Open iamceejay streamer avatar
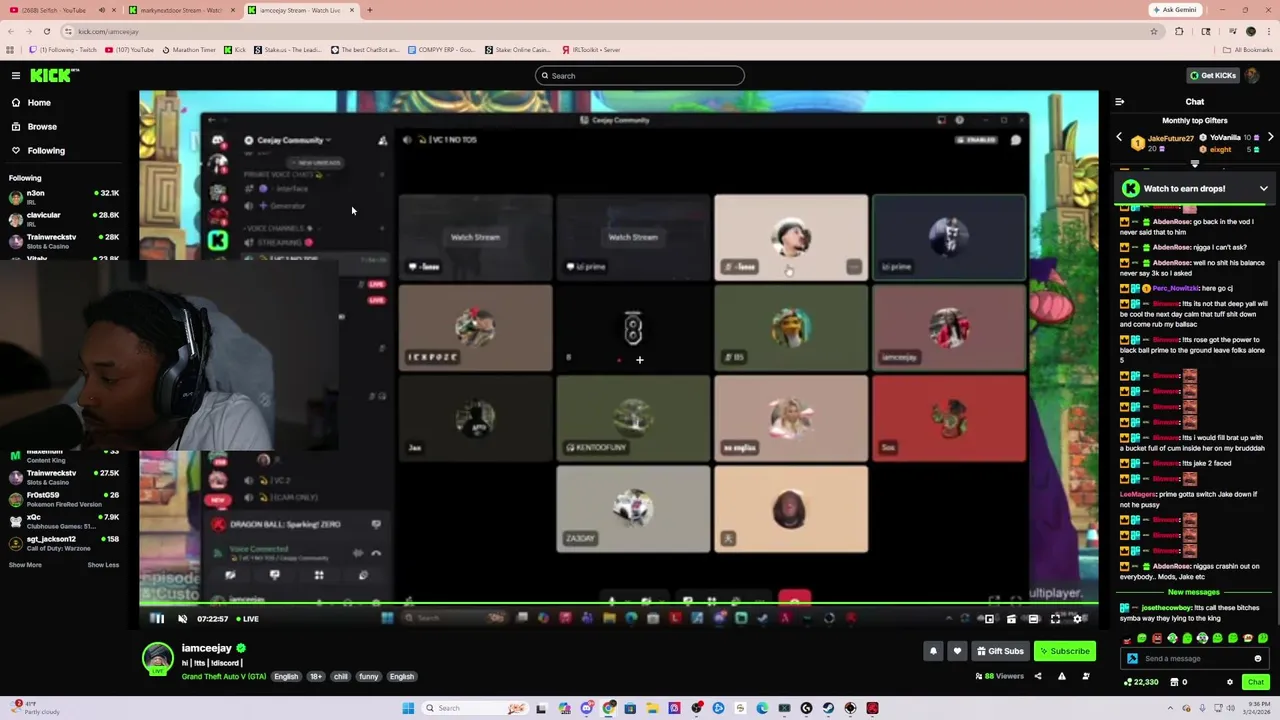Image resolution: width=1280 pixels, height=720 pixels. 157,657
